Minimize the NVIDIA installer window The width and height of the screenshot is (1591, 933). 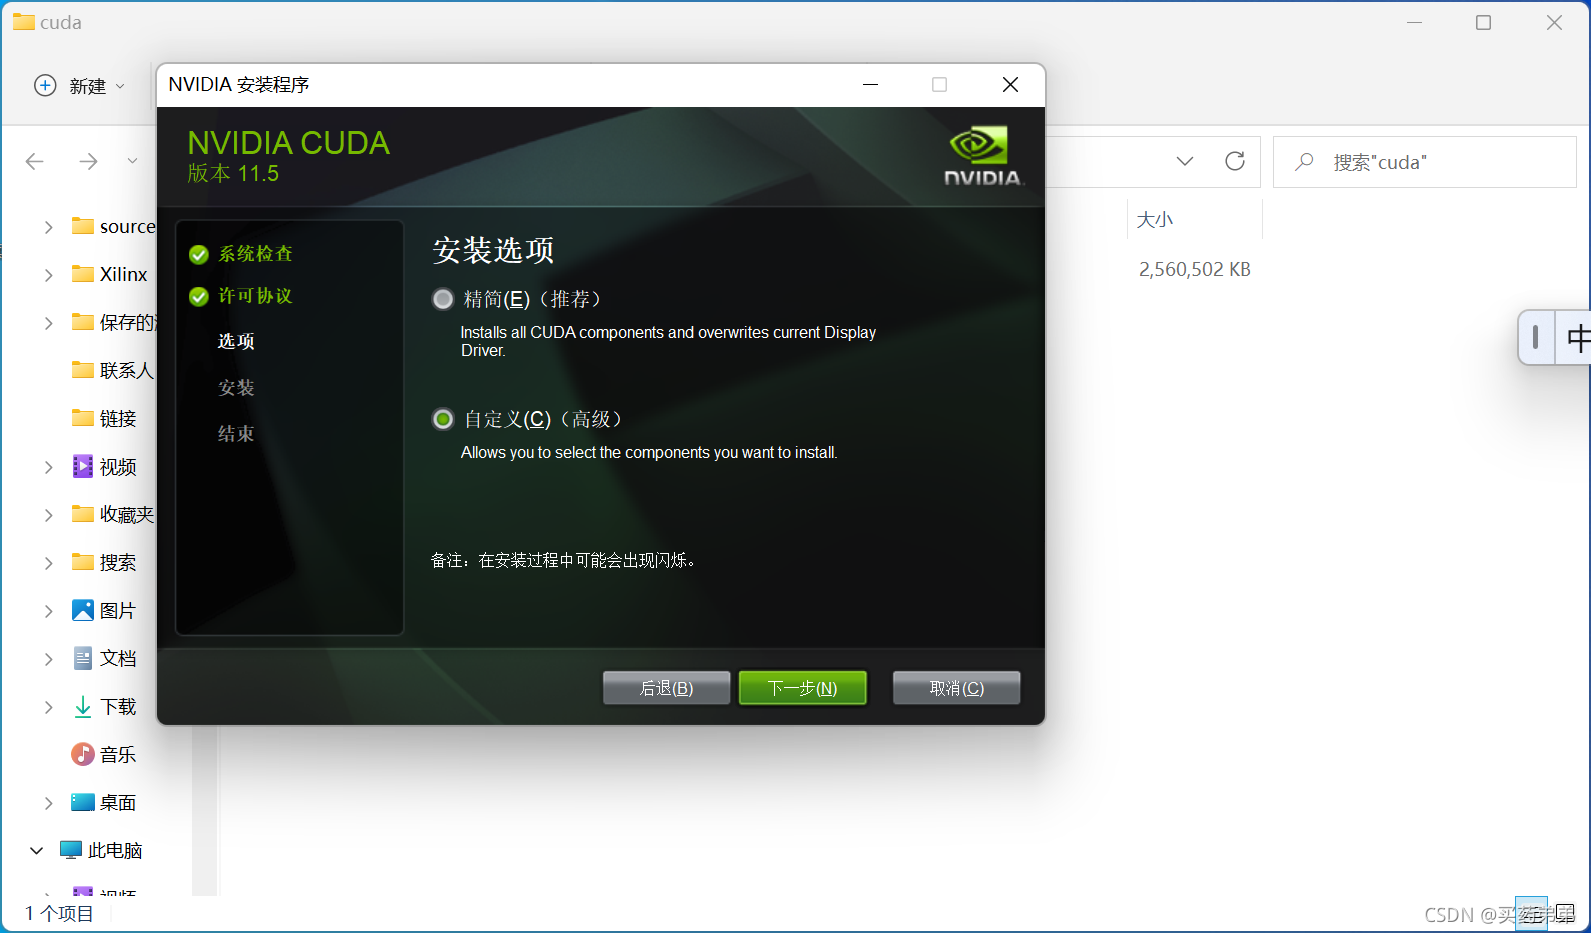(x=870, y=85)
